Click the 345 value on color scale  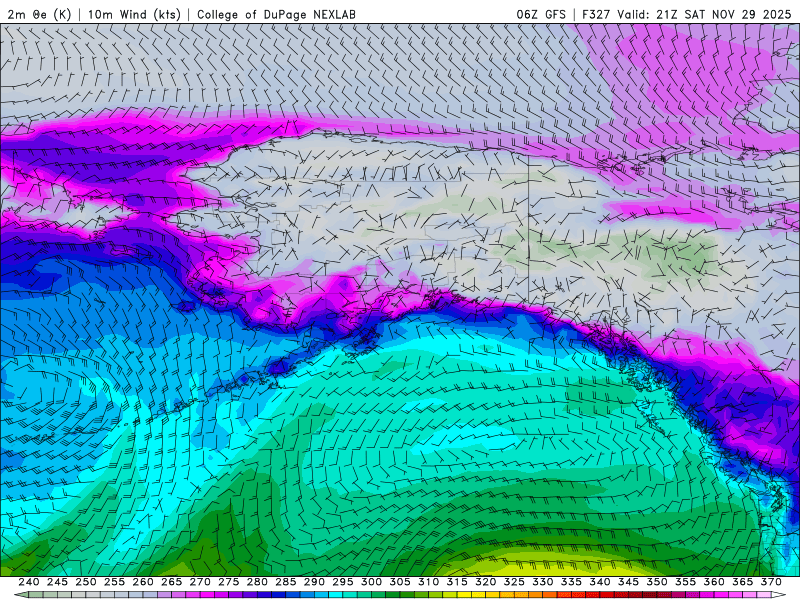pyautogui.click(x=629, y=582)
